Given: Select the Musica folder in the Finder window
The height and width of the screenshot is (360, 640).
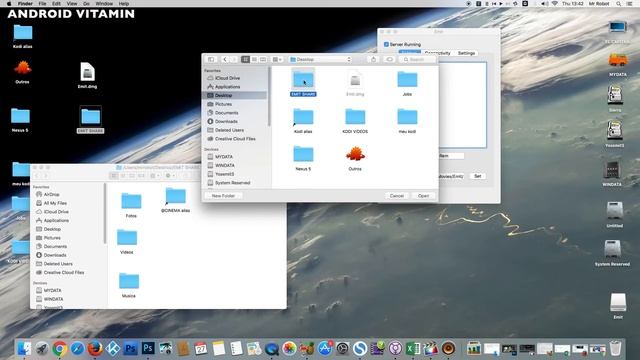Looking at the screenshot, I should [x=129, y=285].
